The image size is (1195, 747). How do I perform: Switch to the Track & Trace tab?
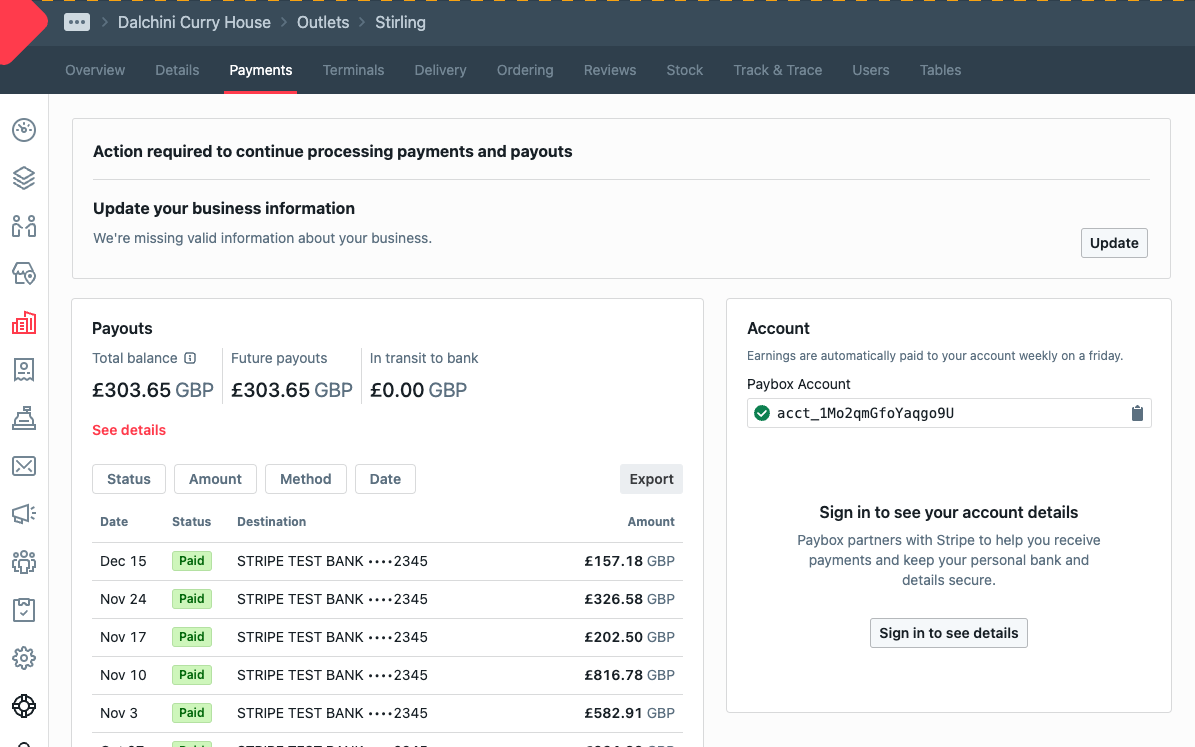777,70
